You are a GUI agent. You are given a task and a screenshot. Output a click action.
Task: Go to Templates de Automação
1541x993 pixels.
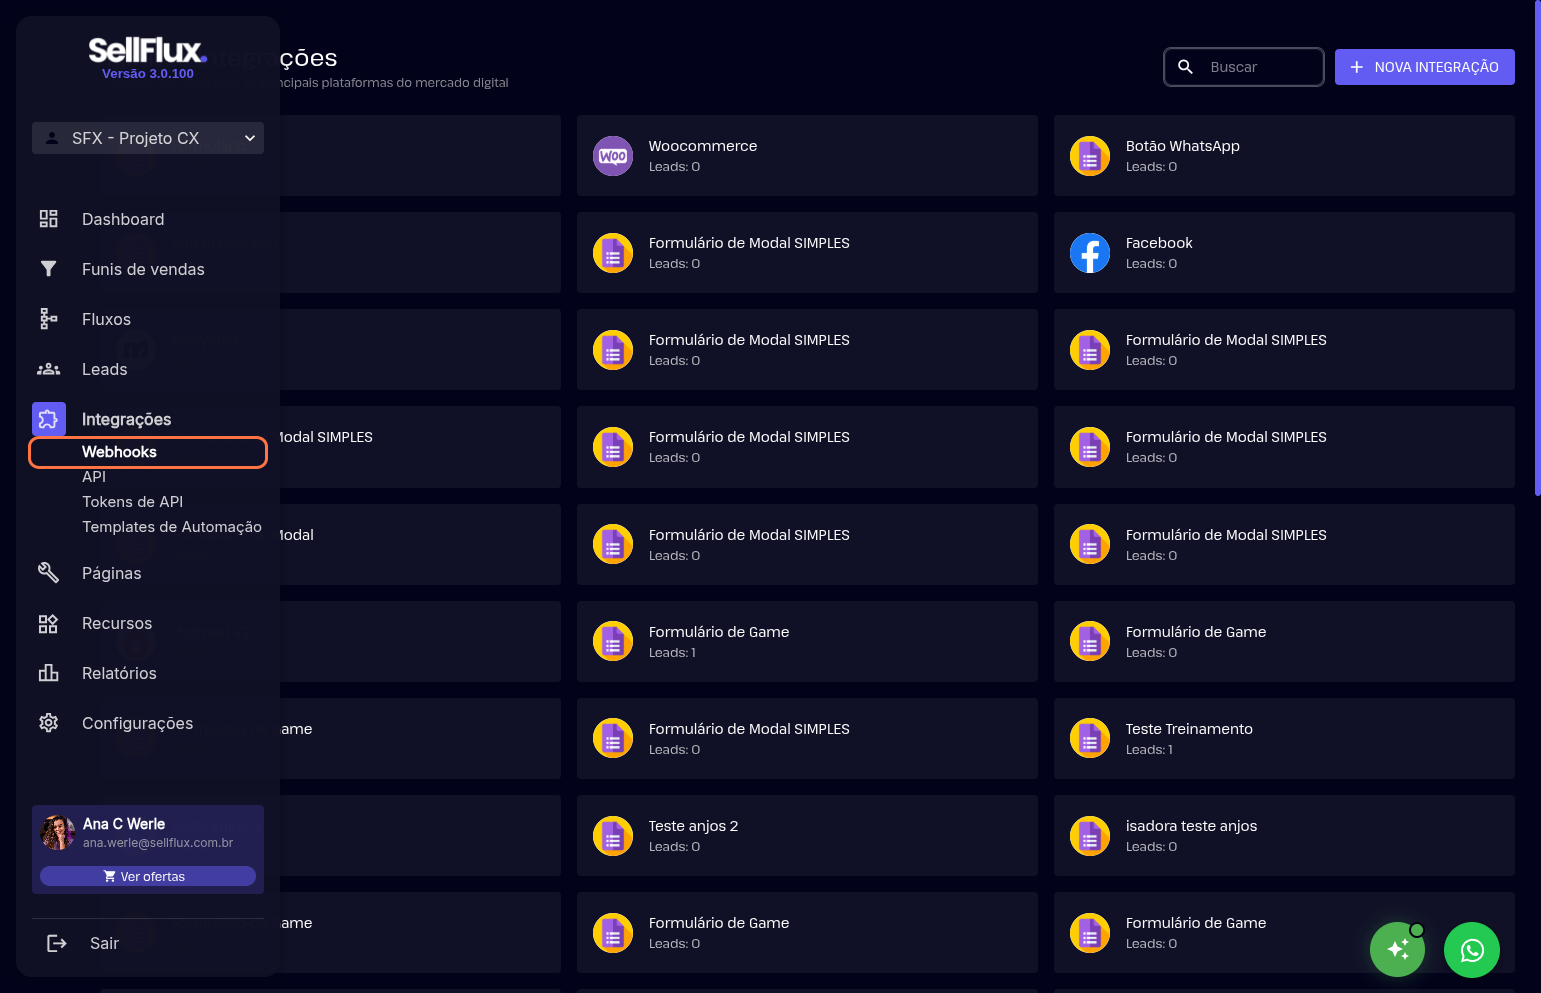pos(171,527)
